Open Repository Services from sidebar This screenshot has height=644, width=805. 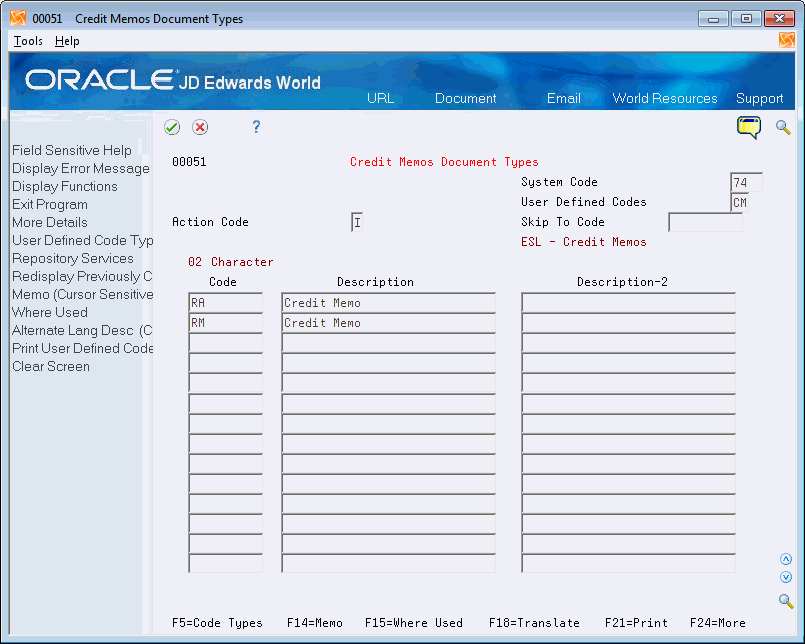(72, 258)
